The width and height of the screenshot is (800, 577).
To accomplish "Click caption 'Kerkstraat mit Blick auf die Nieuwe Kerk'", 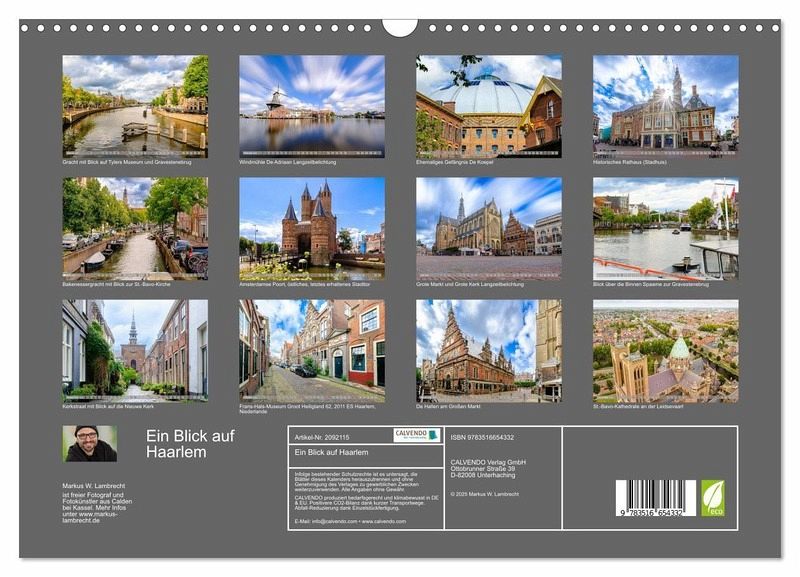I will point(108,407).
